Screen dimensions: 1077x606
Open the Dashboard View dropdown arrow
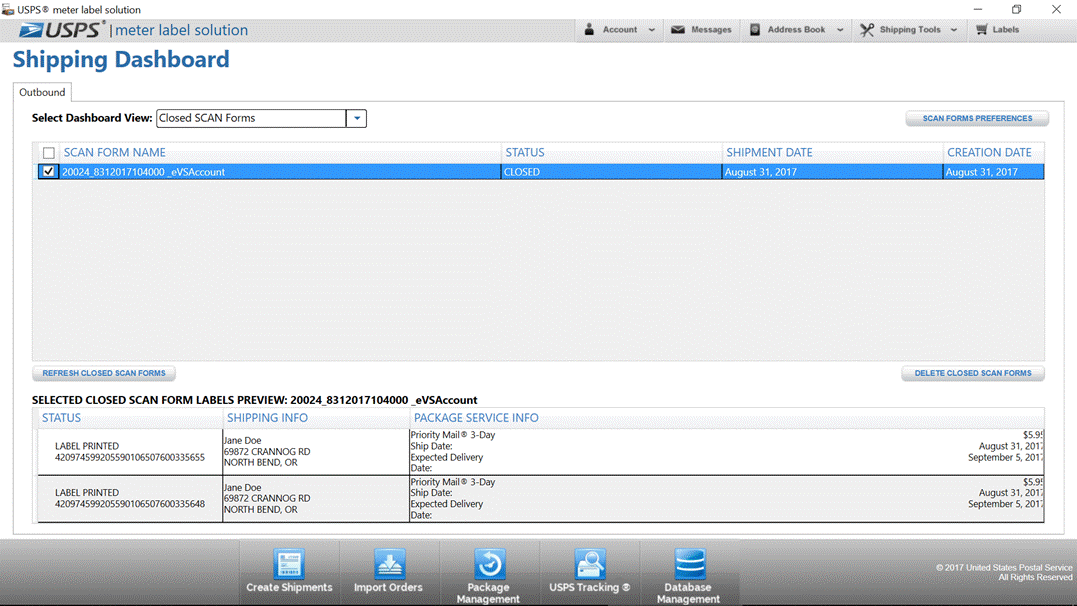[x=356, y=118]
